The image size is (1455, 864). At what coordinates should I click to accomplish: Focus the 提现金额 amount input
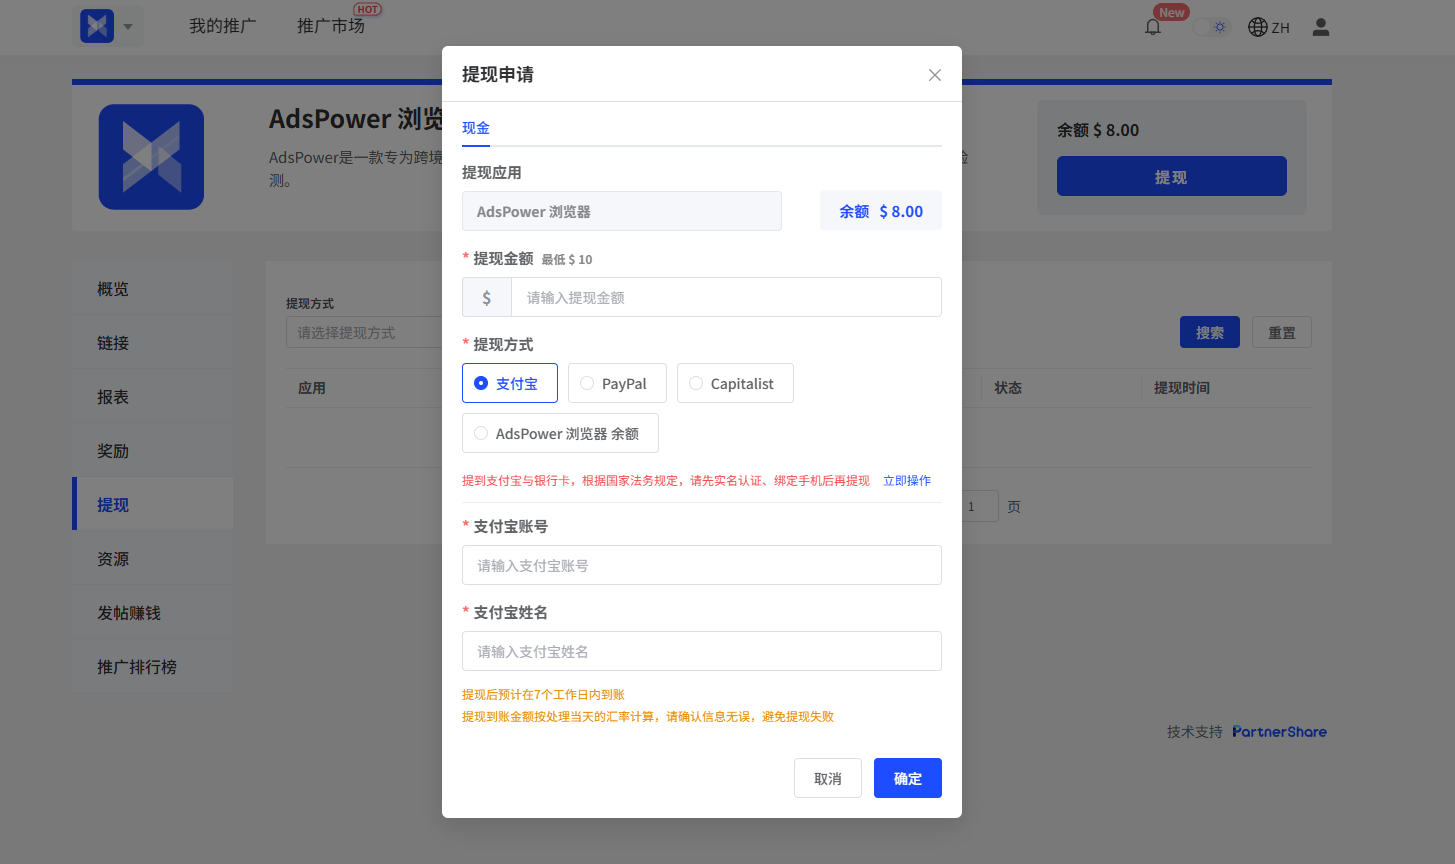tap(726, 297)
